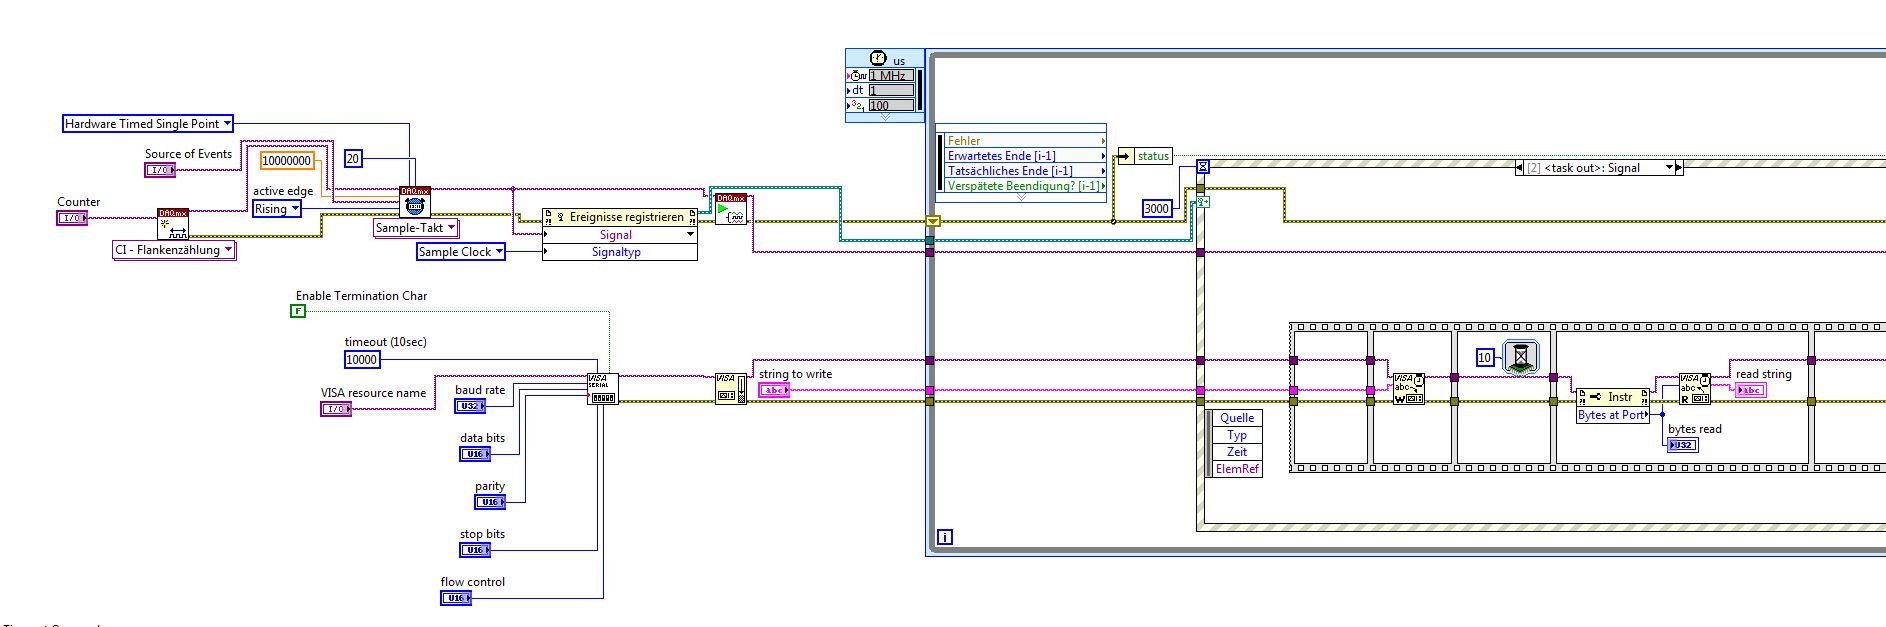Image resolution: width=1886 pixels, height=627 pixels.
Task: Click the Fehler output terminal
Action: tap(1025, 141)
